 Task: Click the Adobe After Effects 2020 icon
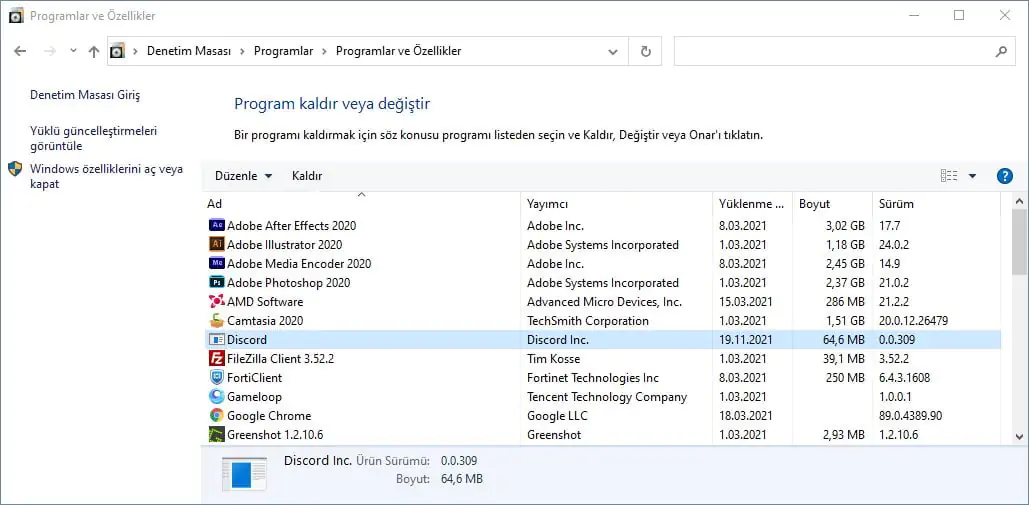coord(217,226)
